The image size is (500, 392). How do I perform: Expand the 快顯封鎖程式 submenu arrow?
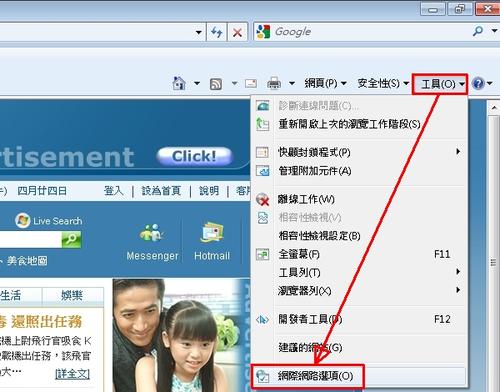[x=458, y=152]
